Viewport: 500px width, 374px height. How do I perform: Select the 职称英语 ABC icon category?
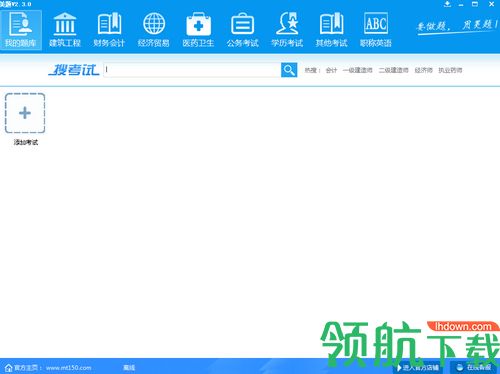376,30
